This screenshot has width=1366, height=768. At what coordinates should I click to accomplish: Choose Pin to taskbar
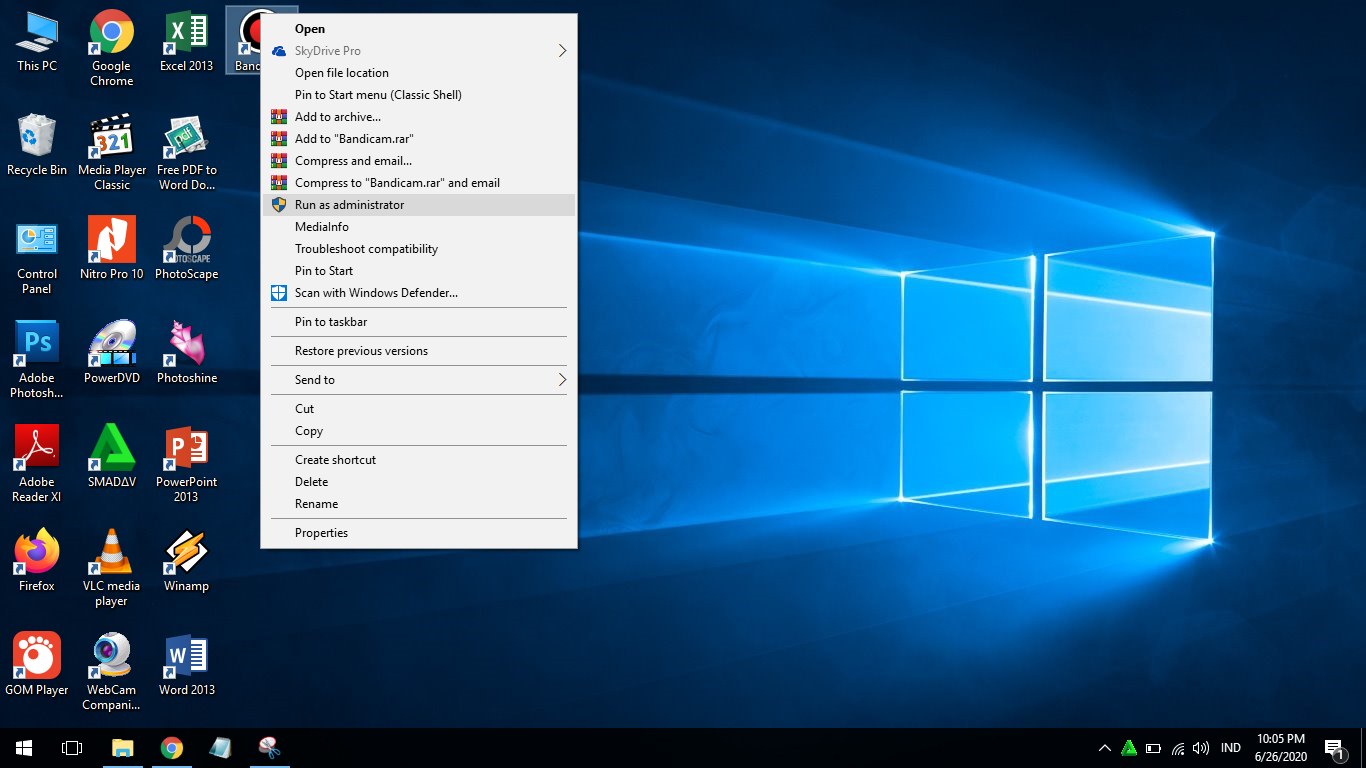pos(419,322)
